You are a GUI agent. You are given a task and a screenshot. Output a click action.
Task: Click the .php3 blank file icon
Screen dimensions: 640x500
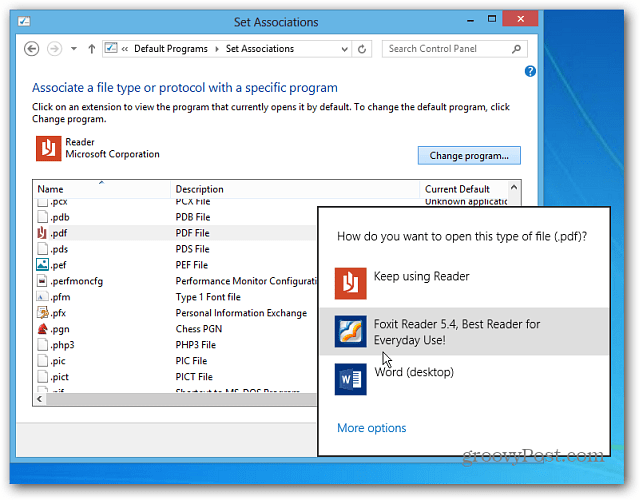point(42,344)
